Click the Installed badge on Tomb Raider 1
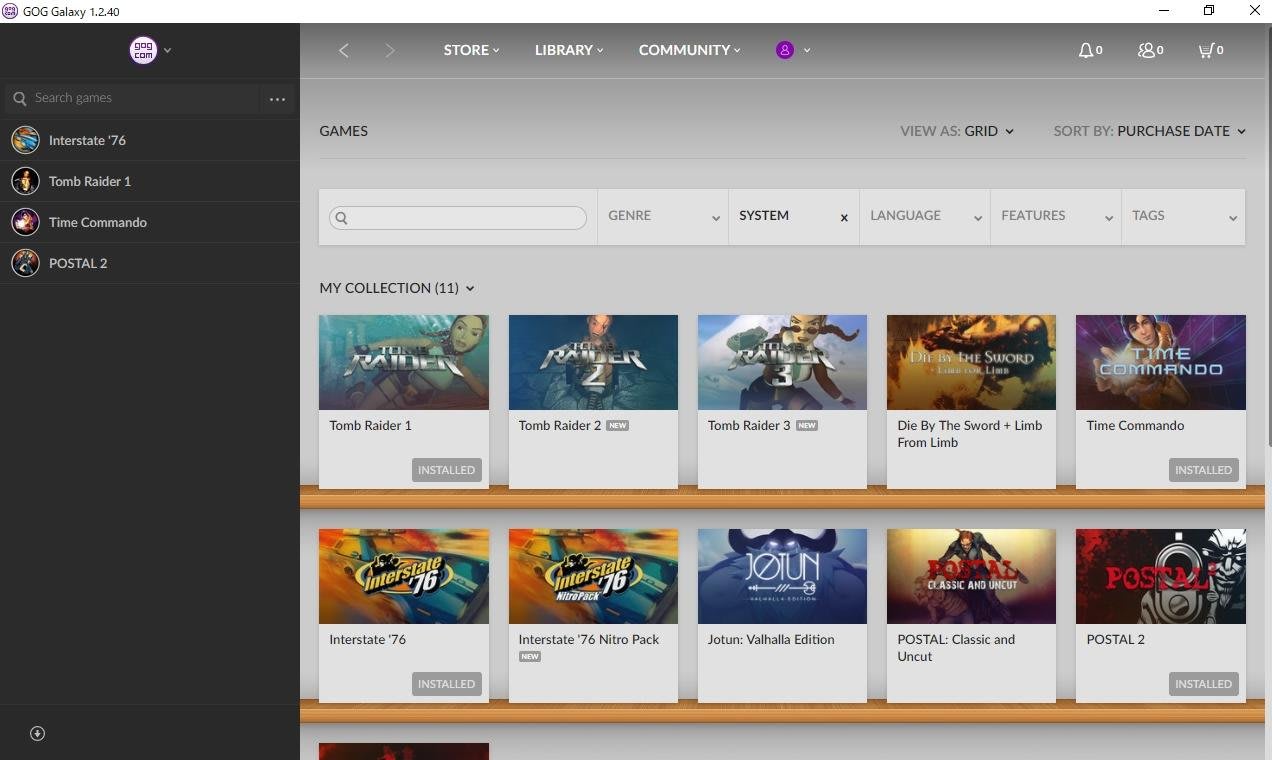Screen dimensions: 1272x760 coord(446,470)
